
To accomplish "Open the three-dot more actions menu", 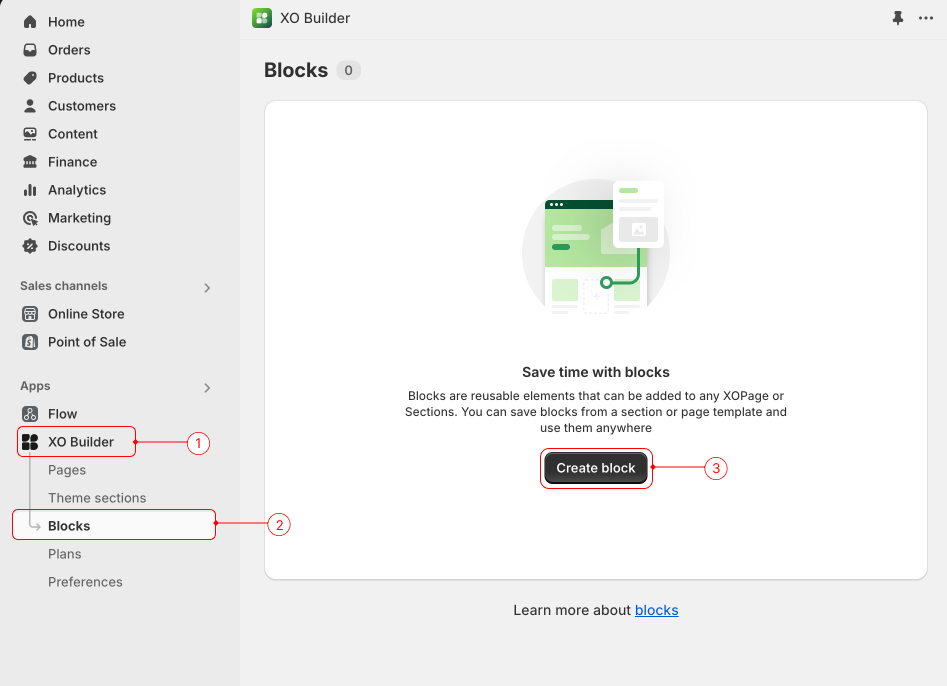I will click(x=926, y=18).
